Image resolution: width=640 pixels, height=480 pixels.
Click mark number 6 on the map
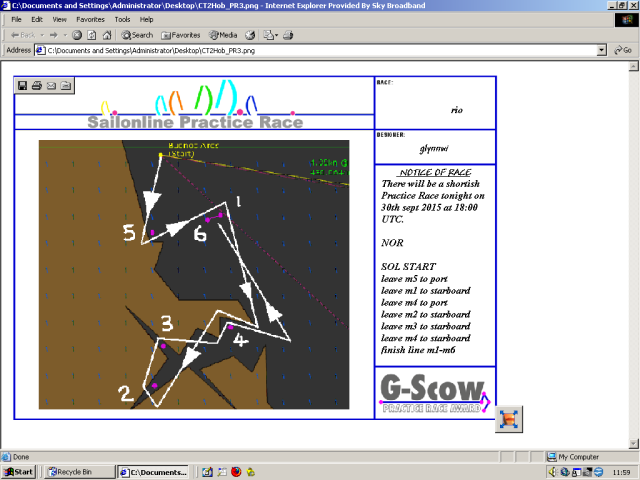[200, 234]
